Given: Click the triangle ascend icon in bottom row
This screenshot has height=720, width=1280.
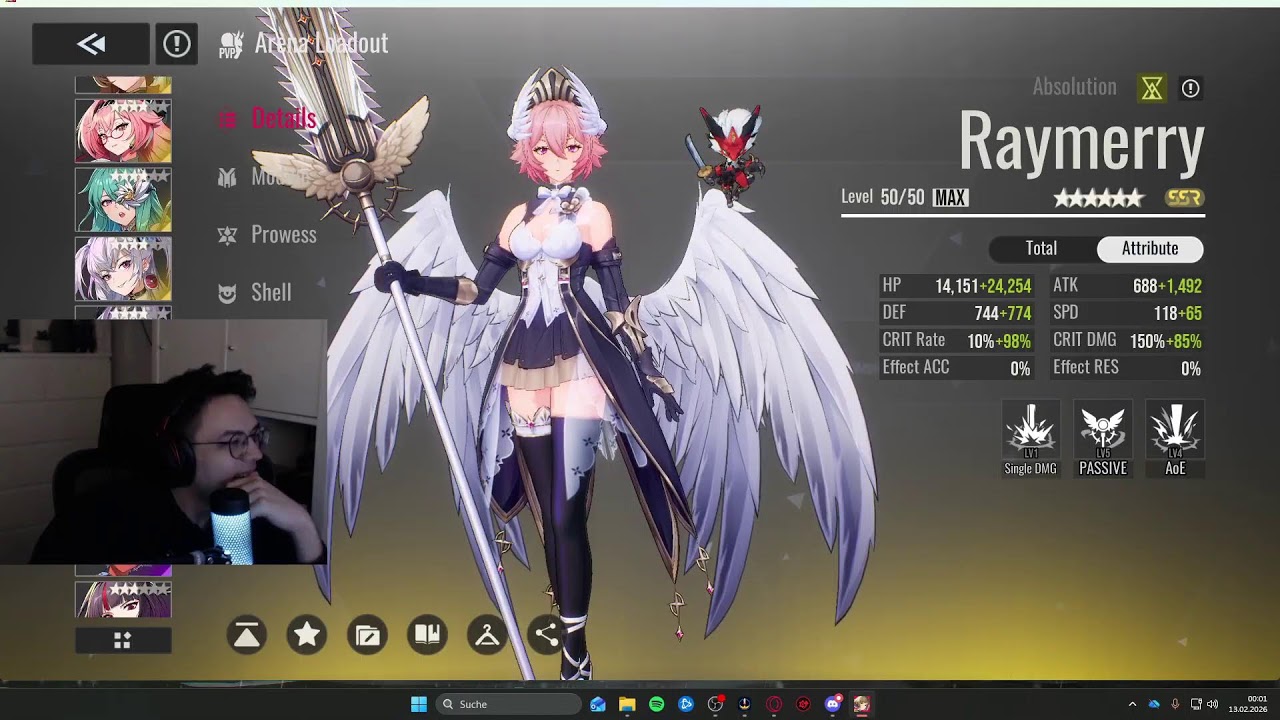Looking at the screenshot, I should click(x=247, y=634).
